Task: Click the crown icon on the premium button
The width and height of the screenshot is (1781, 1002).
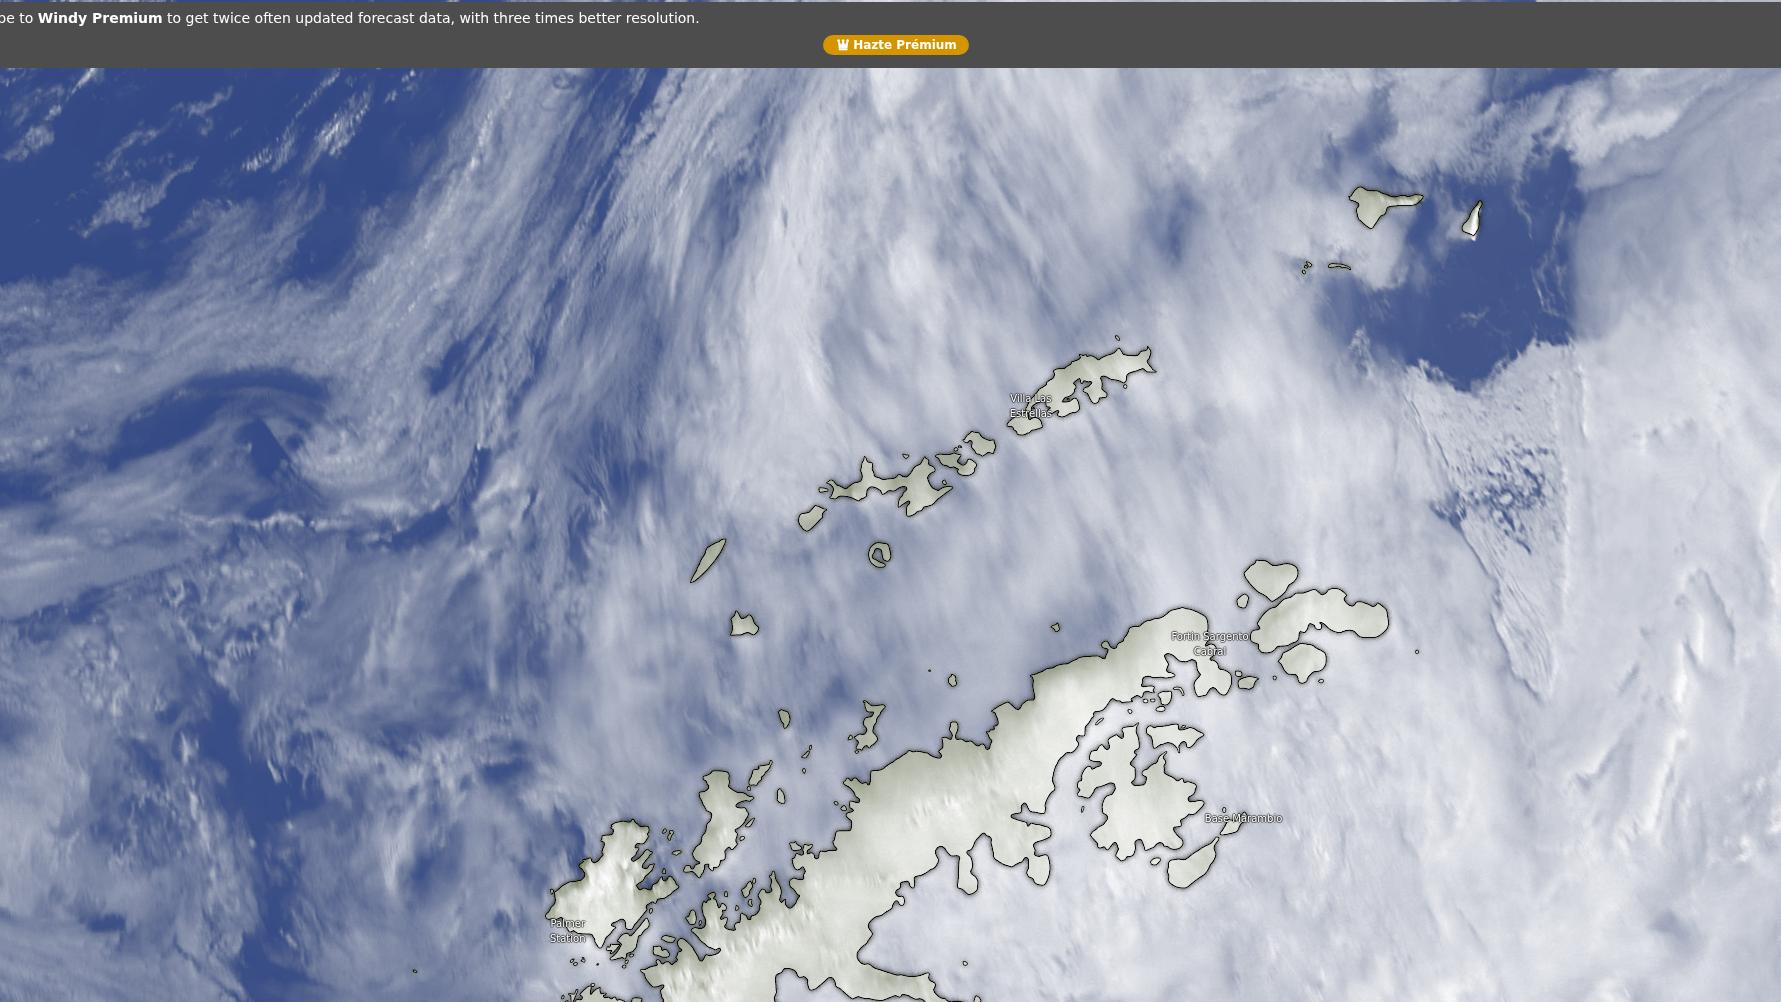Action: pos(842,45)
